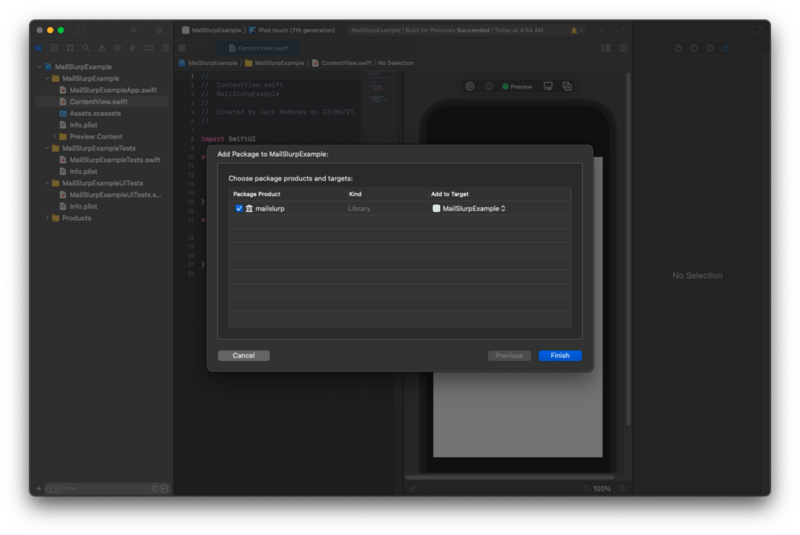The width and height of the screenshot is (800, 535).
Task: Click the add plus button in navigator
Action: coord(38,489)
